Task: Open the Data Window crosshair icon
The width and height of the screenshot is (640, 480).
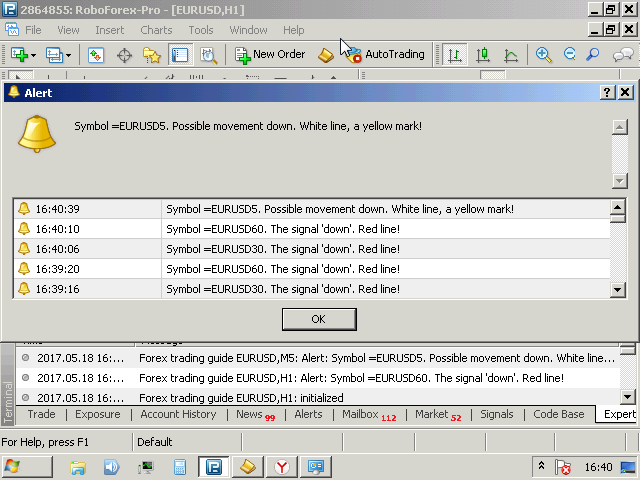Action: (x=125, y=55)
